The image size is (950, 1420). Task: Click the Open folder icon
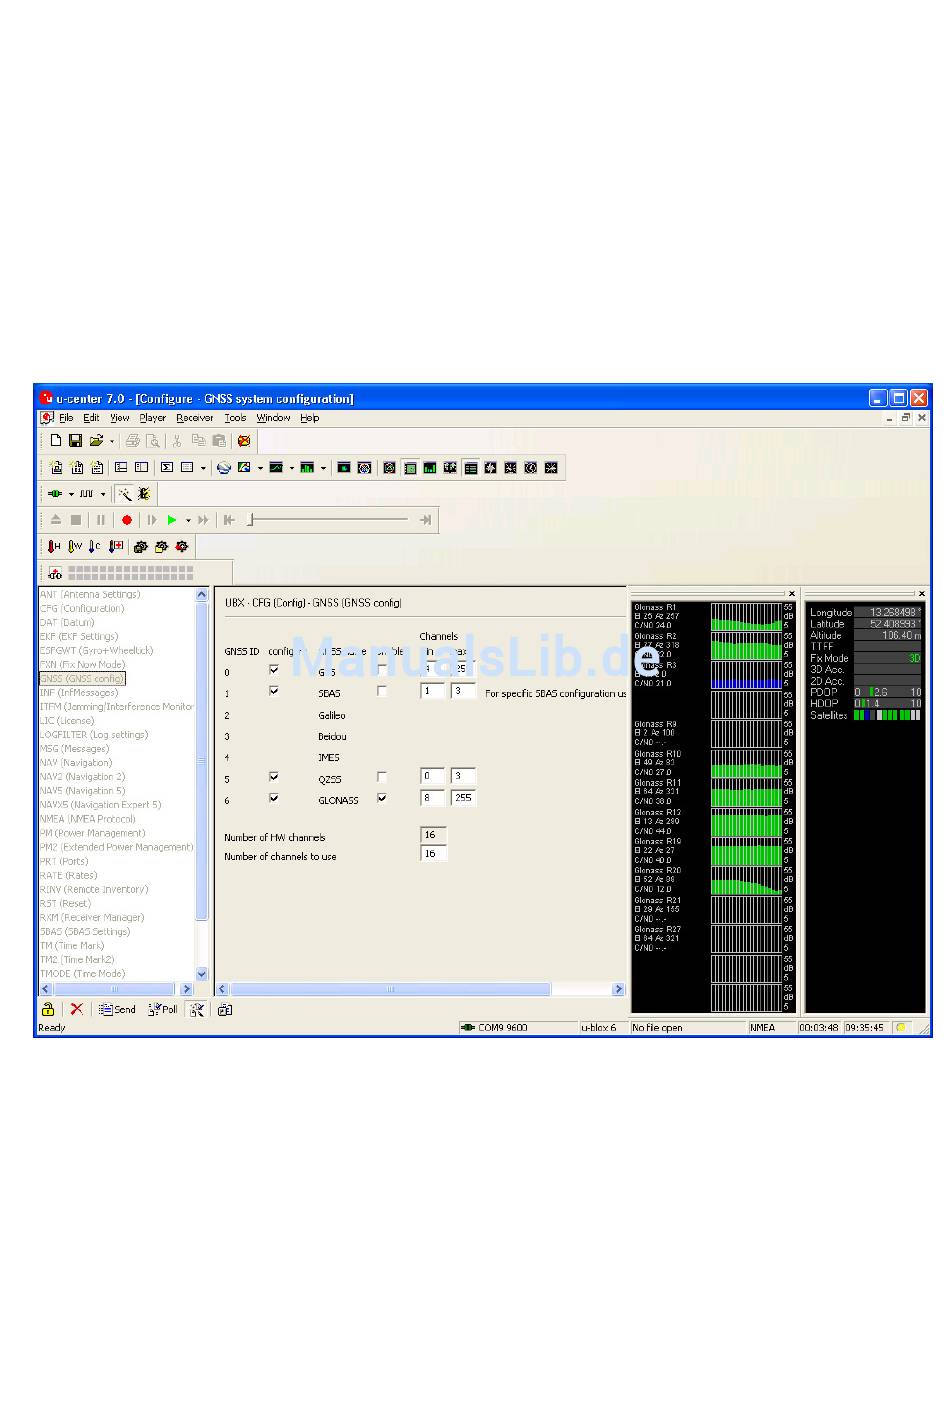tap(96, 441)
